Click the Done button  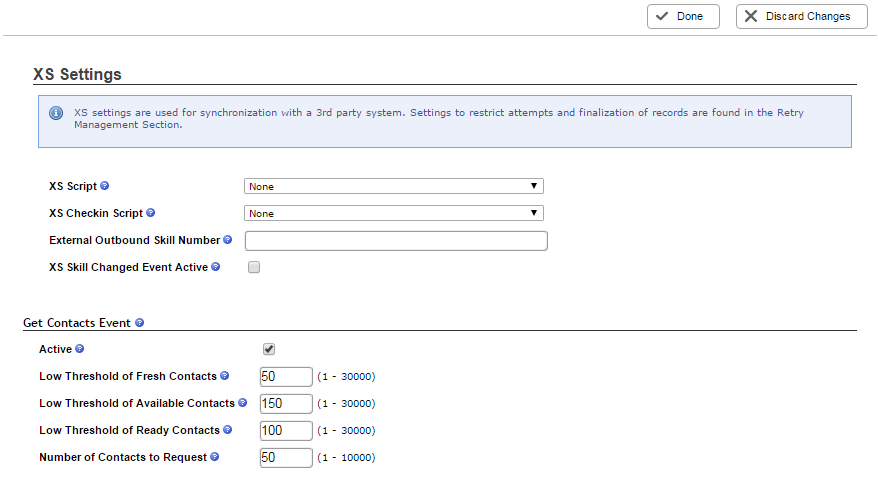[x=683, y=16]
